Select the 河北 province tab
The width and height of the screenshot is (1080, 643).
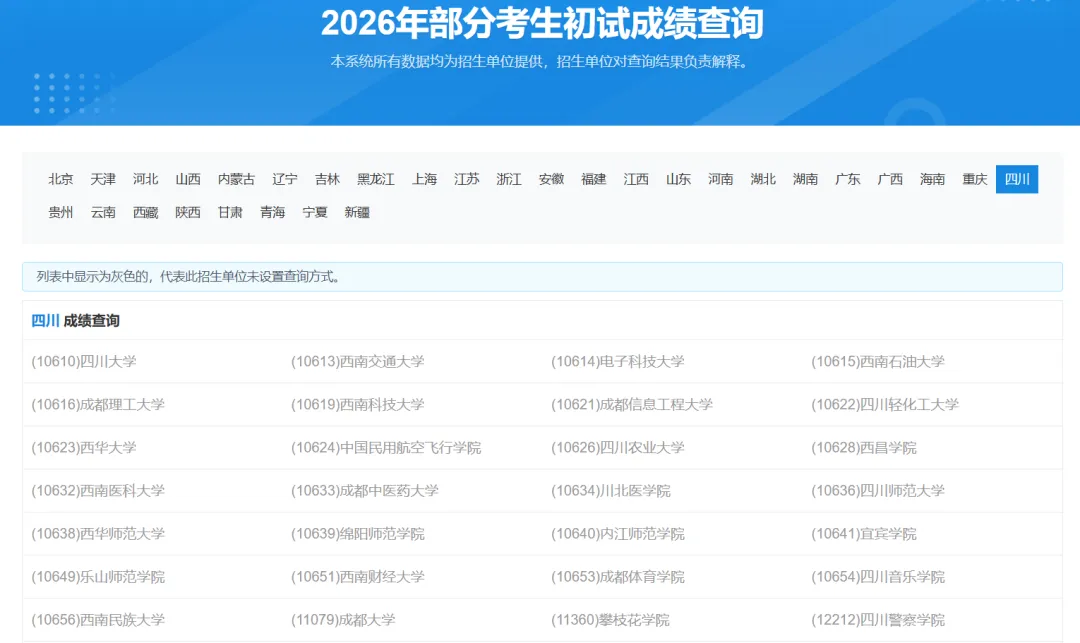pos(145,179)
